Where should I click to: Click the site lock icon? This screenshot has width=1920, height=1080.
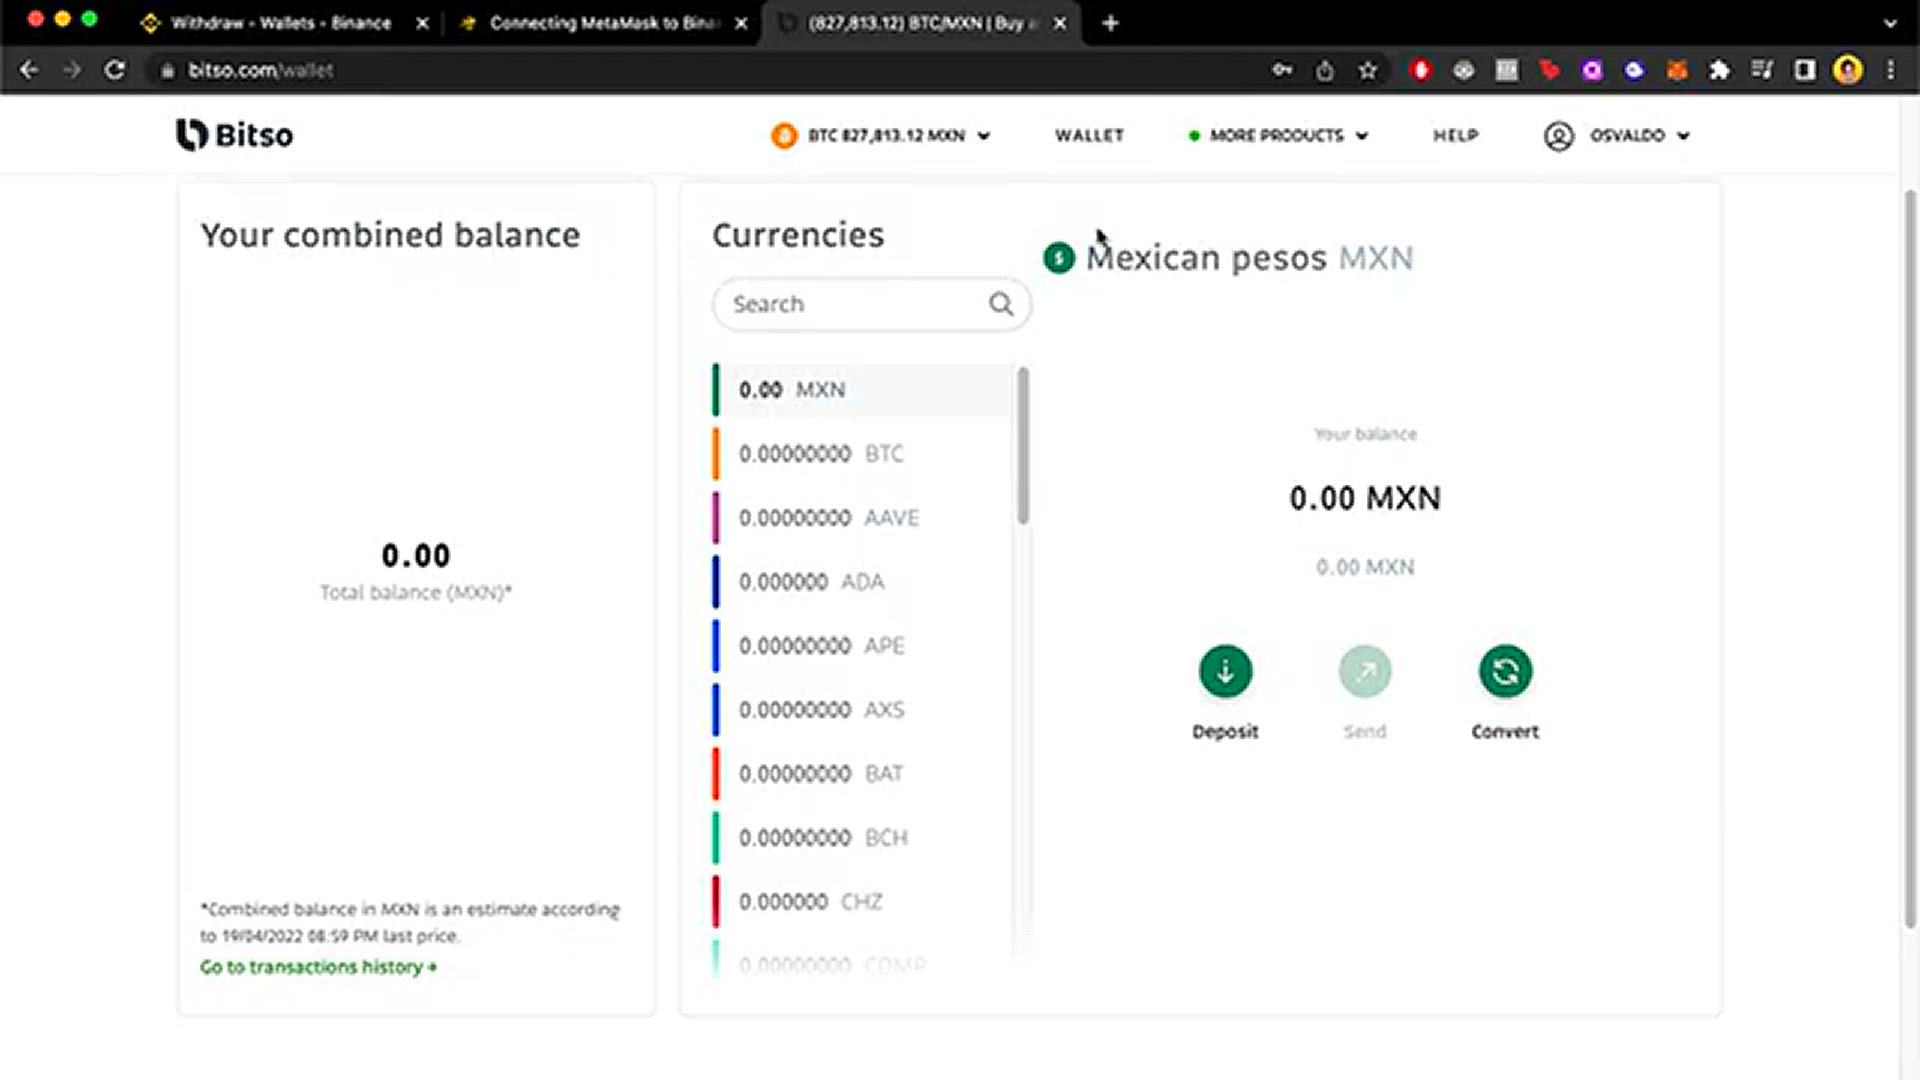(168, 70)
